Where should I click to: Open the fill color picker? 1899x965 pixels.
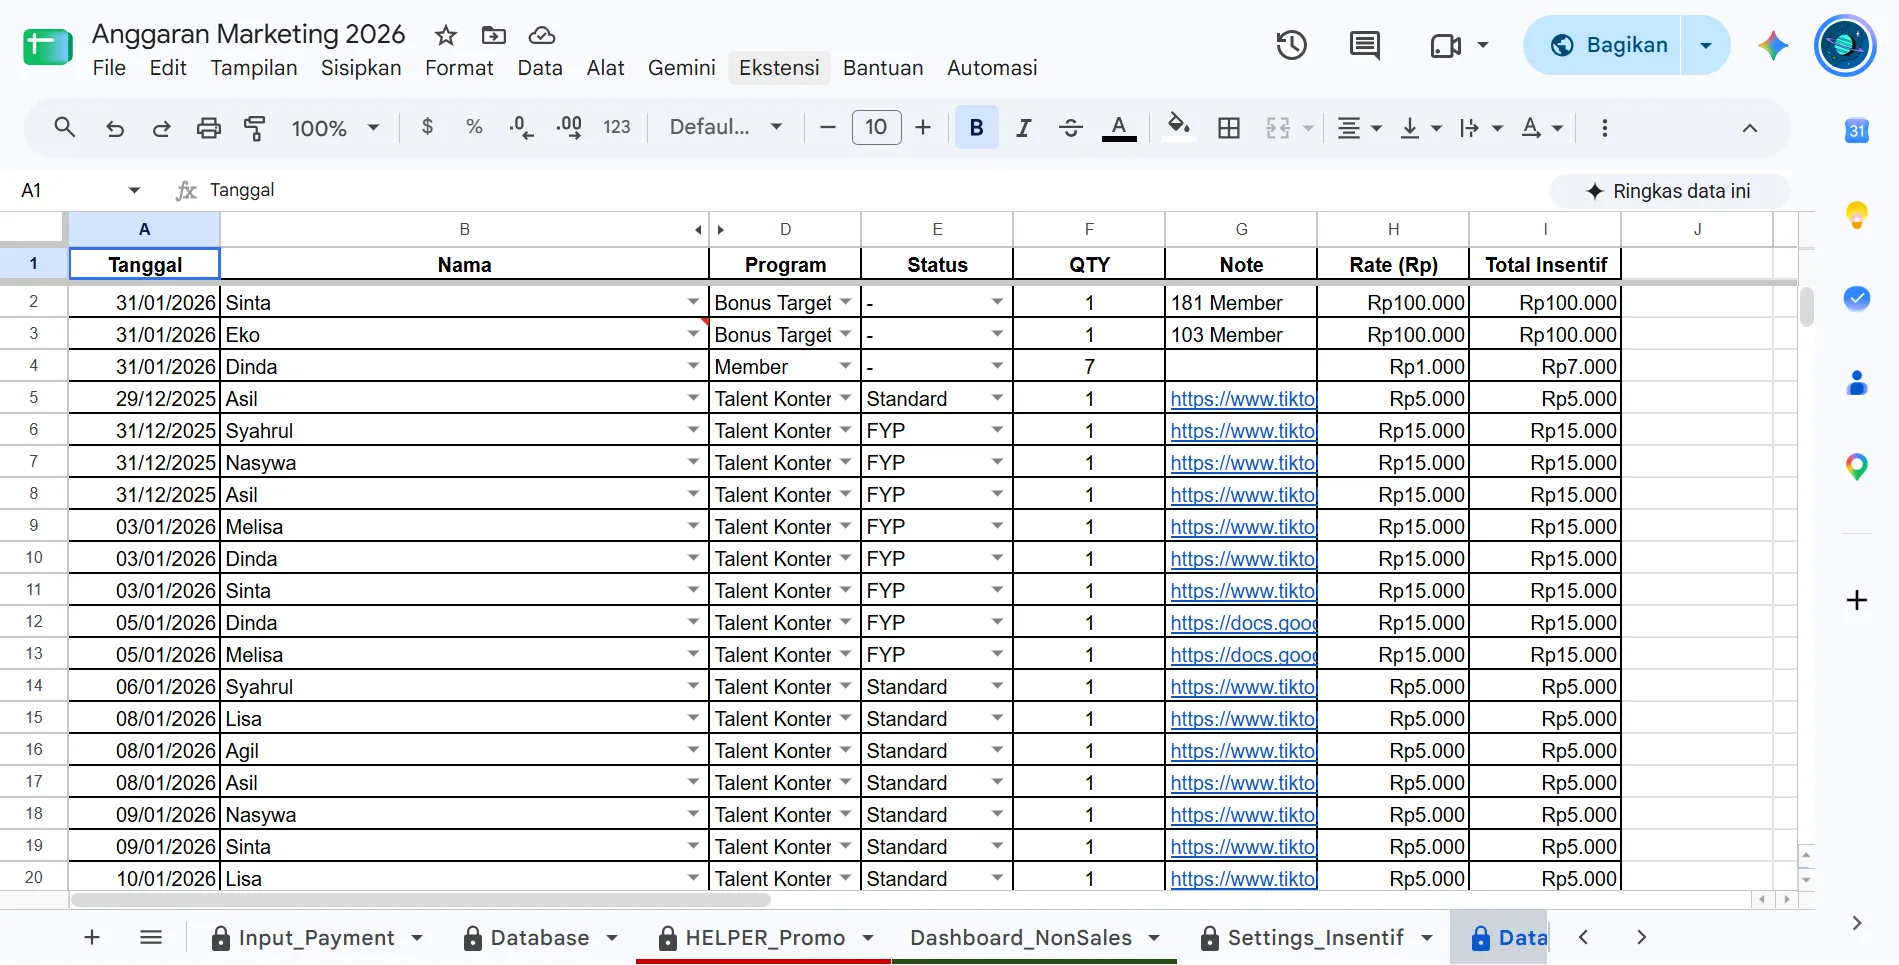point(1179,127)
